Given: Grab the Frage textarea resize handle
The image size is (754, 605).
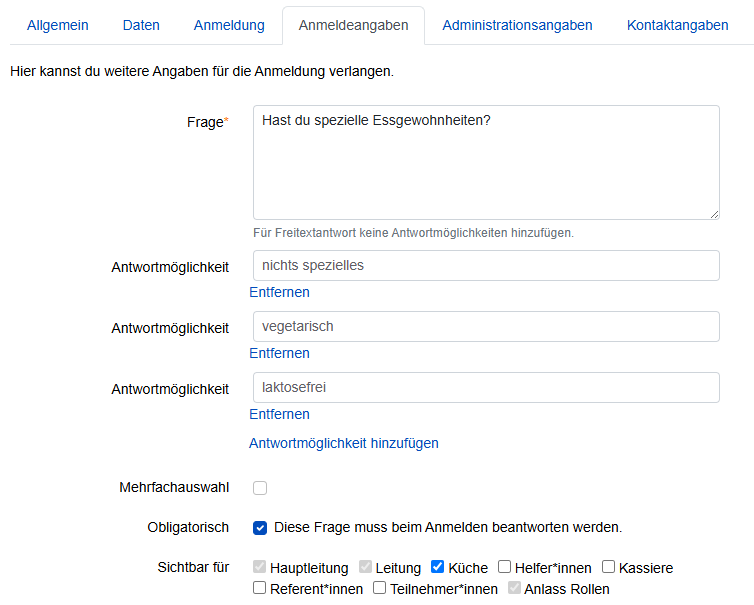Looking at the screenshot, I should (715, 215).
